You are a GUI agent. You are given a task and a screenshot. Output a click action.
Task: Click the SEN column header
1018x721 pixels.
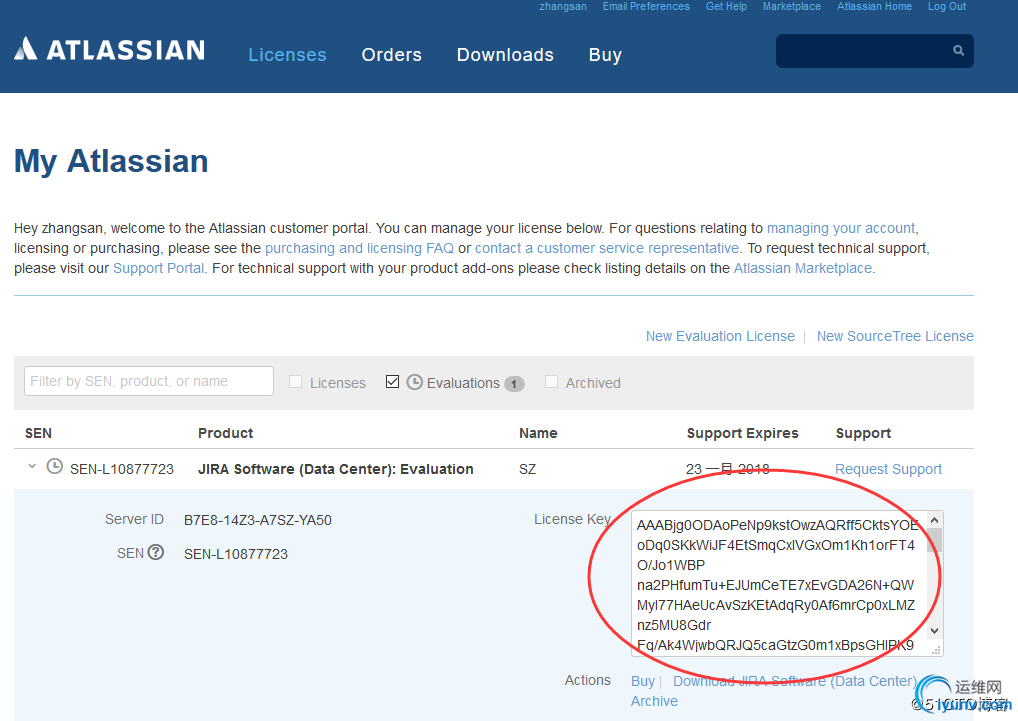click(x=38, y=433)
